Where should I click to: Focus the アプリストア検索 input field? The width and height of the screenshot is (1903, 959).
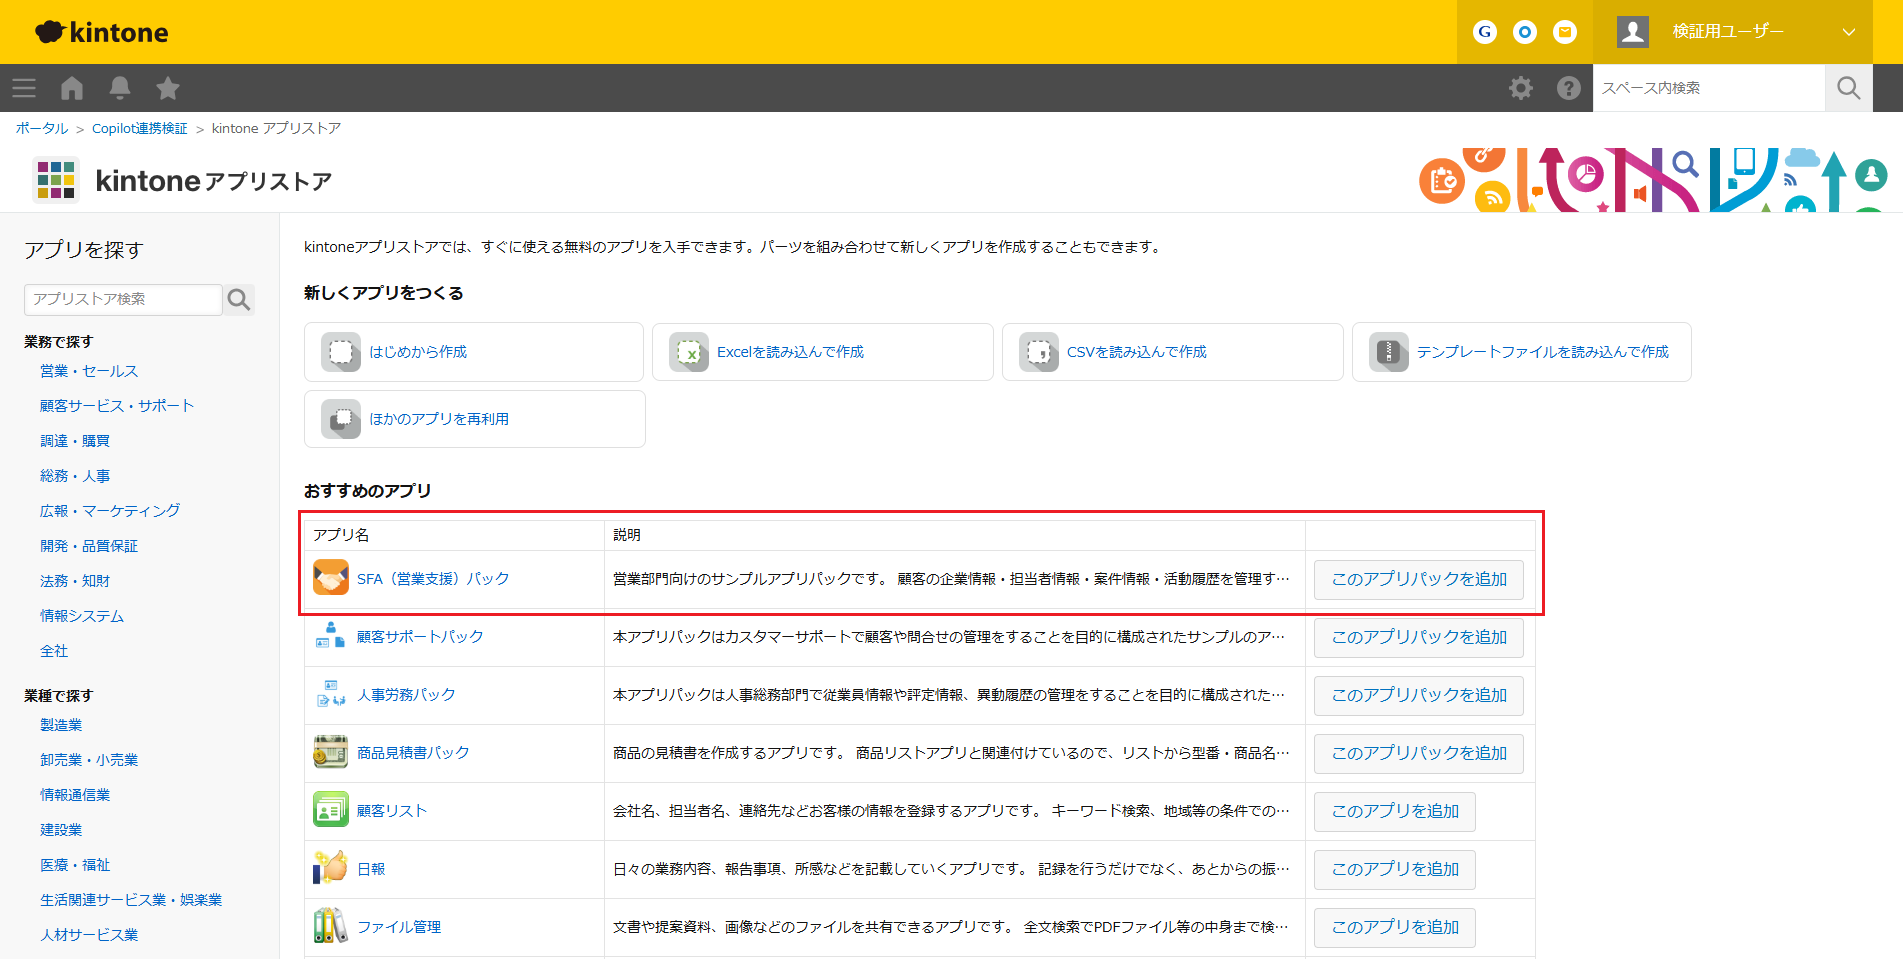pos(123,299)
